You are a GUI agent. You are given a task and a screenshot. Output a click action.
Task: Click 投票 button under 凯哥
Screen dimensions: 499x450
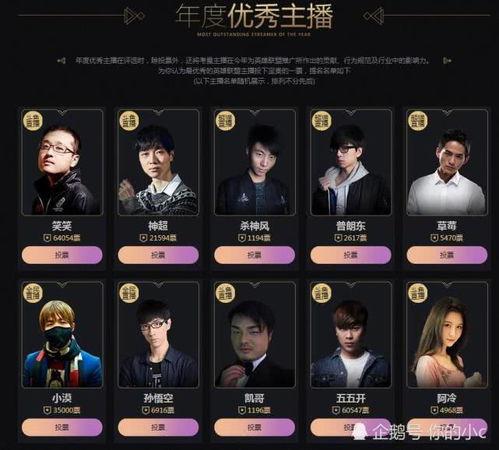point(254,427)
